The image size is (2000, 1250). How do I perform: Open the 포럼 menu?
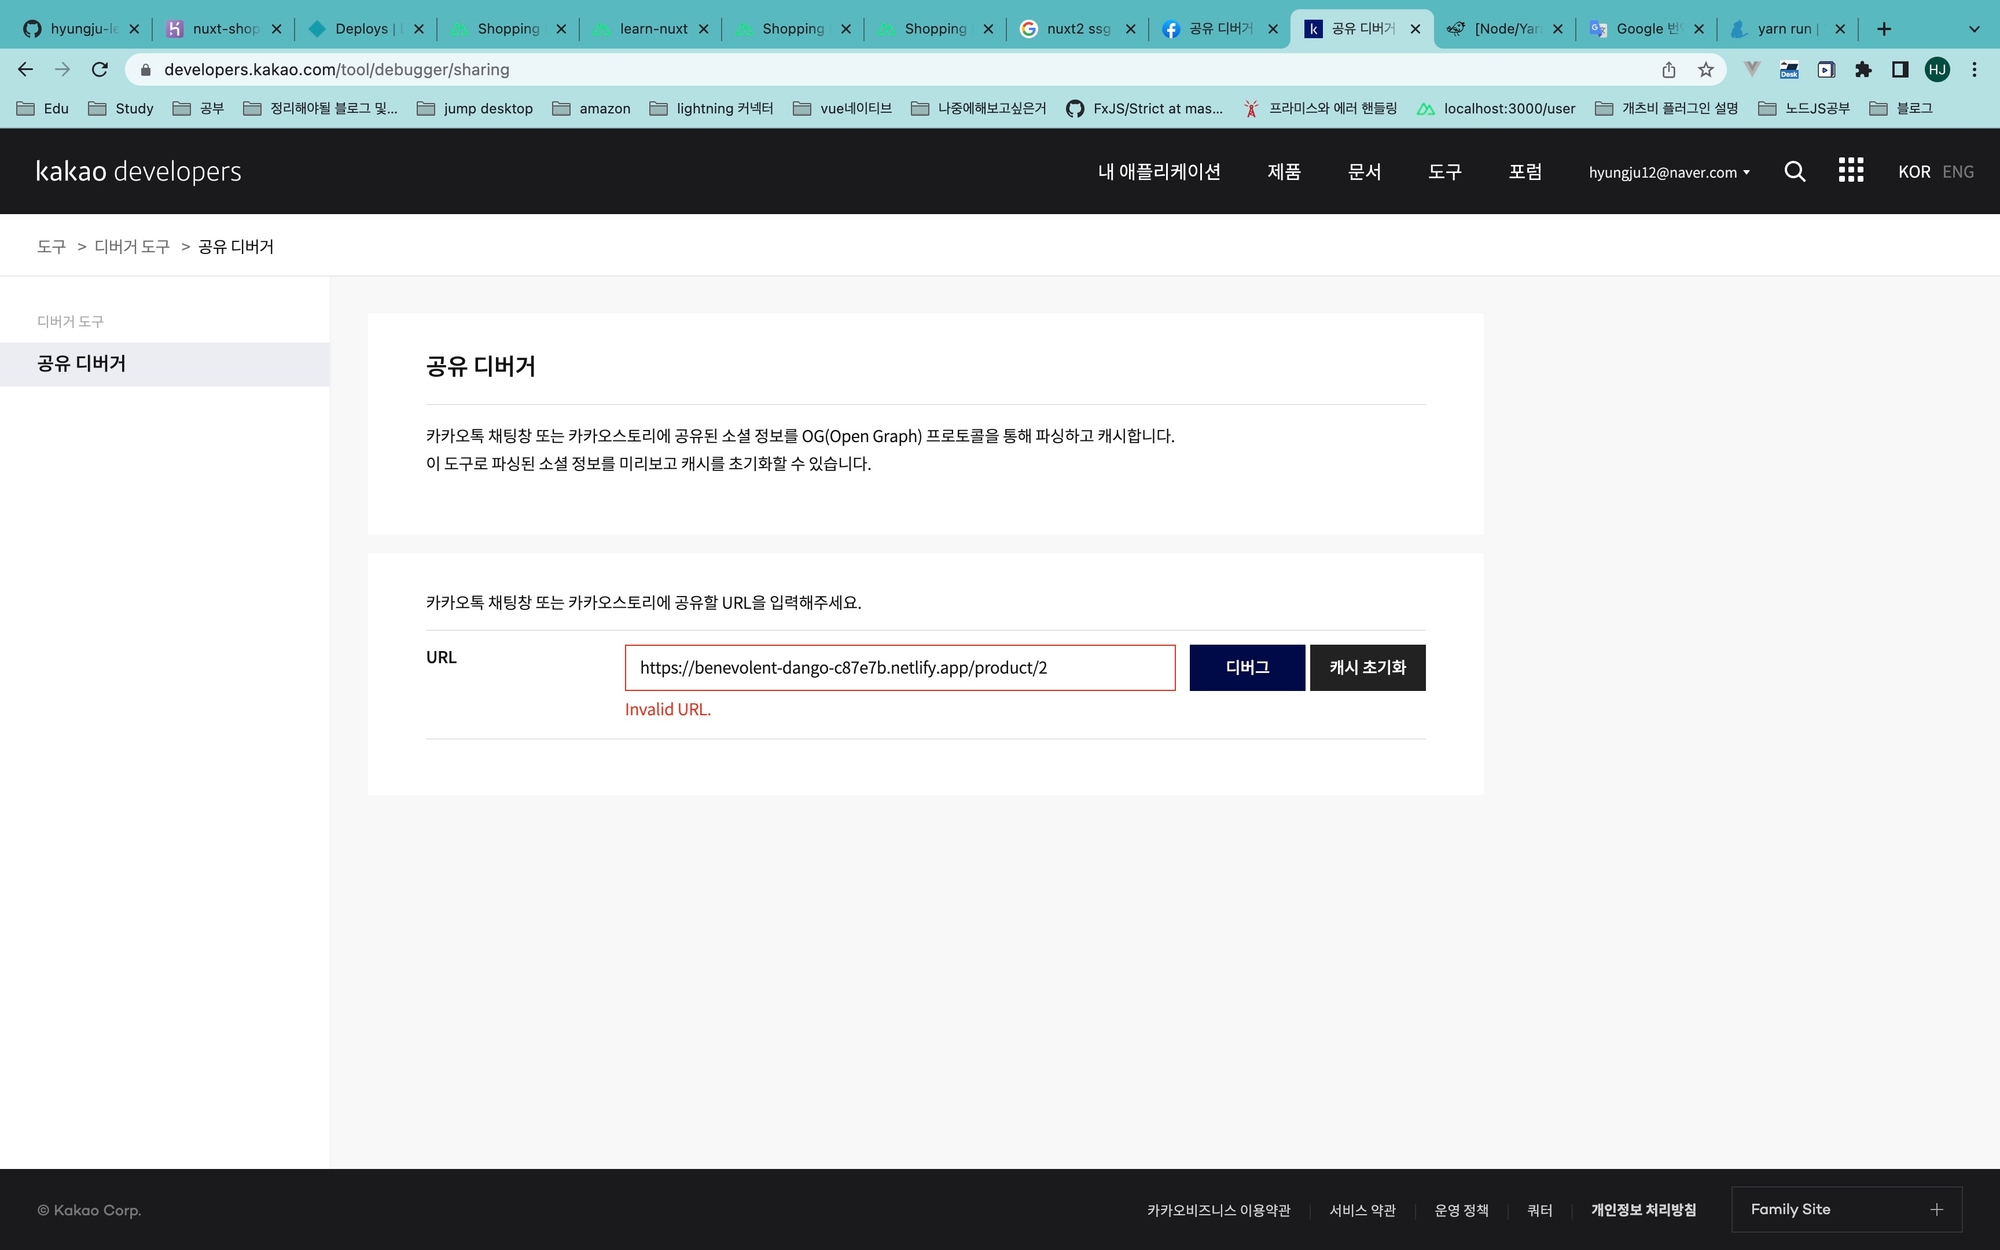[1525, 171]
